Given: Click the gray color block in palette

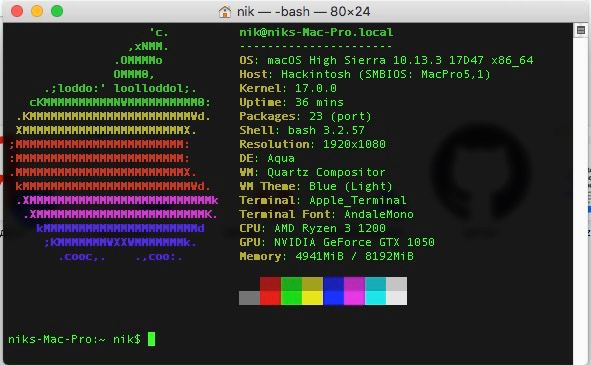Looking at the screenshot, I should 249,298.
